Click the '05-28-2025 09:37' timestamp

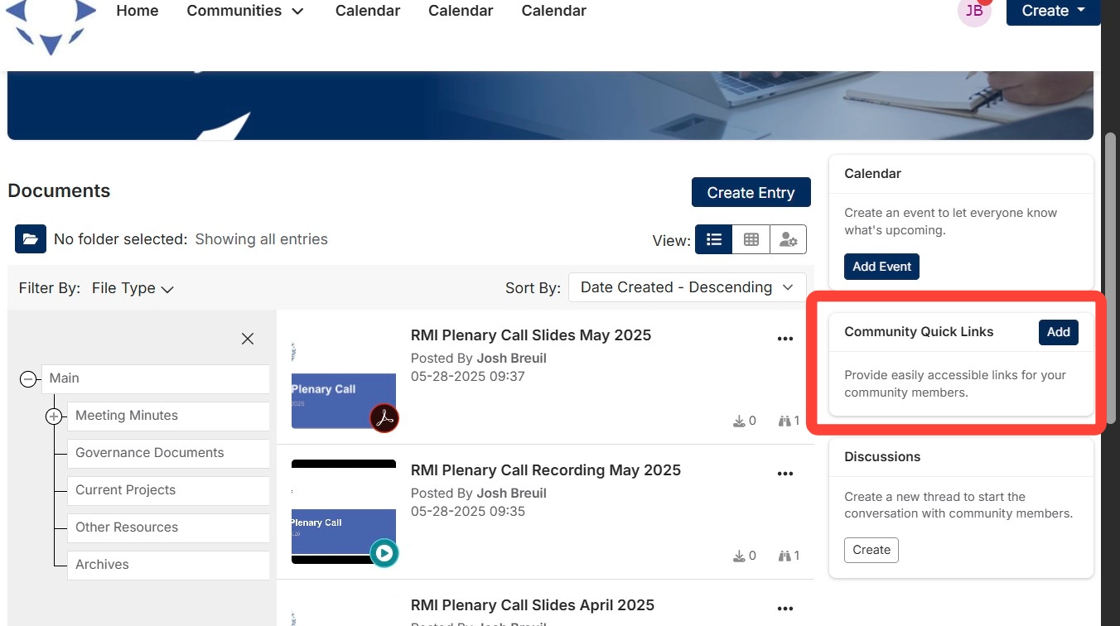tap(468, 377)
